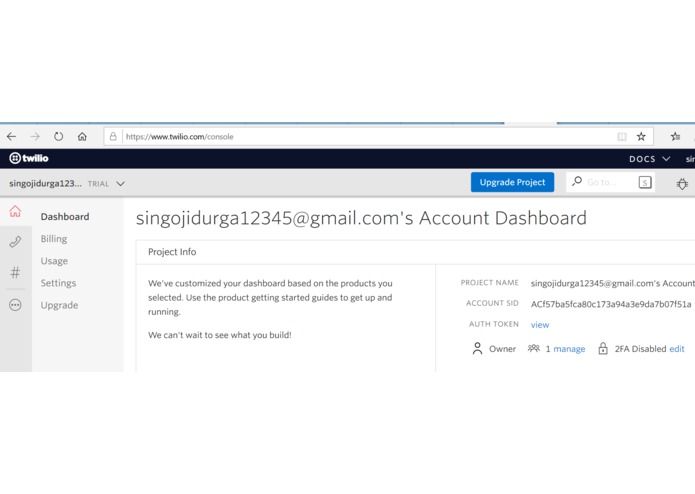The height and width of the screenshot is (494, 695).
Task: Open the browser home page icon
Action: tap(82, 136)
